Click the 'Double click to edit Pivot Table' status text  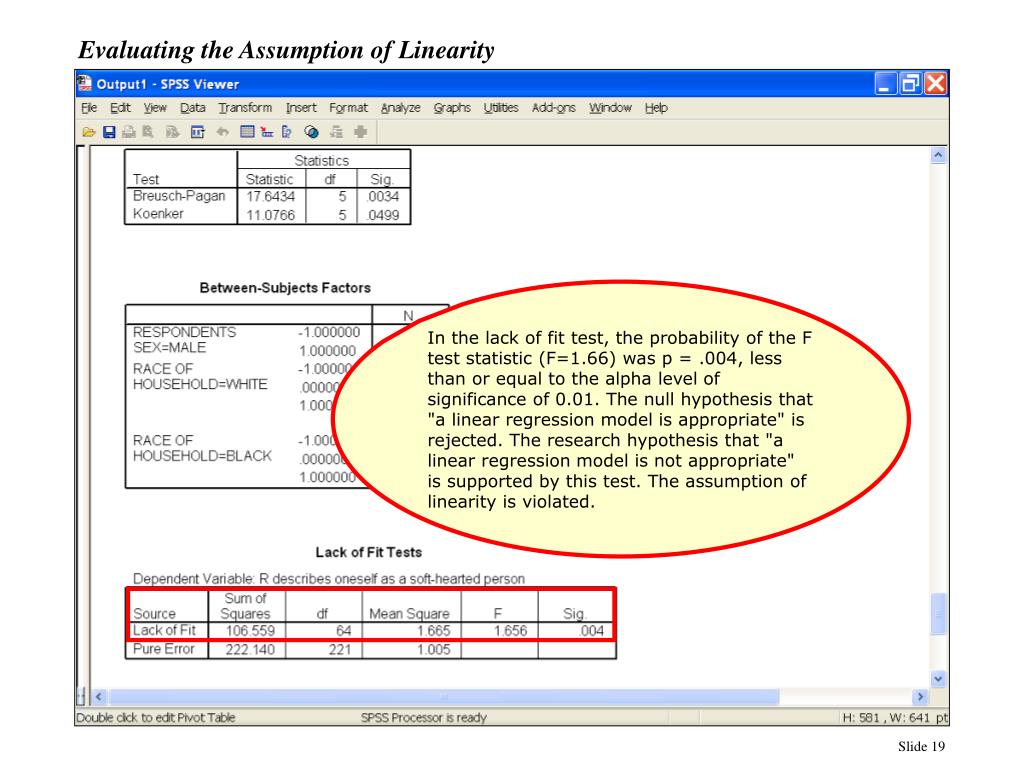(x=155, y=718)
